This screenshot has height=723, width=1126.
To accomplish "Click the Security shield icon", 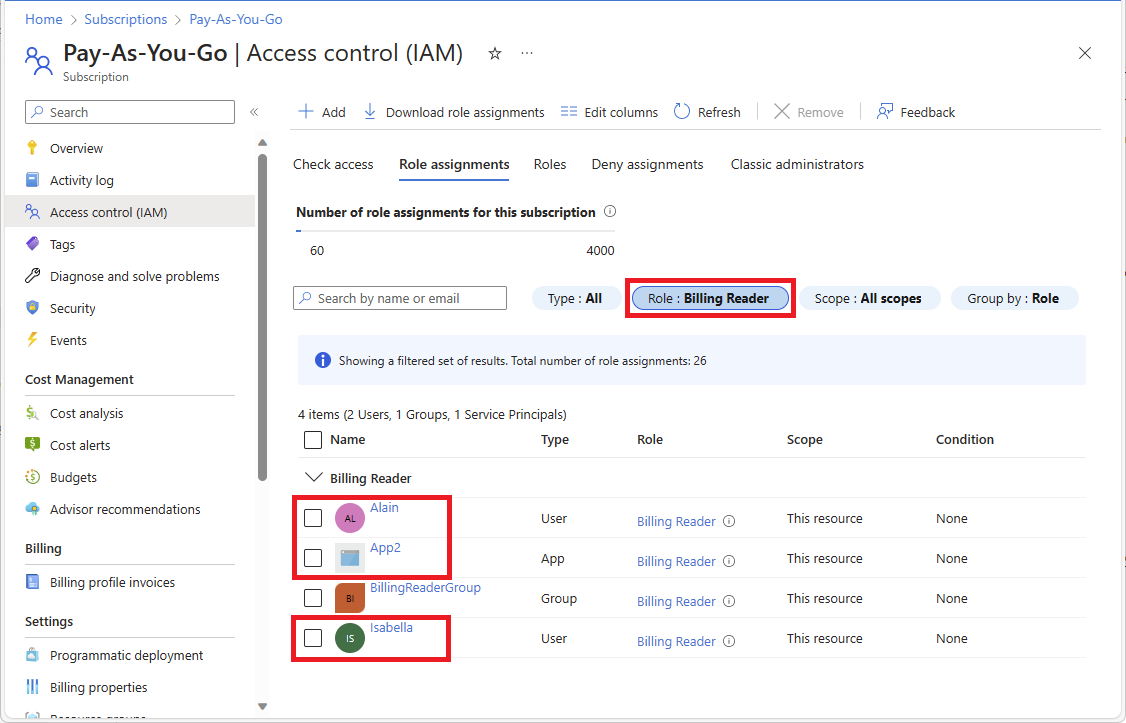I will click(32, 307).
